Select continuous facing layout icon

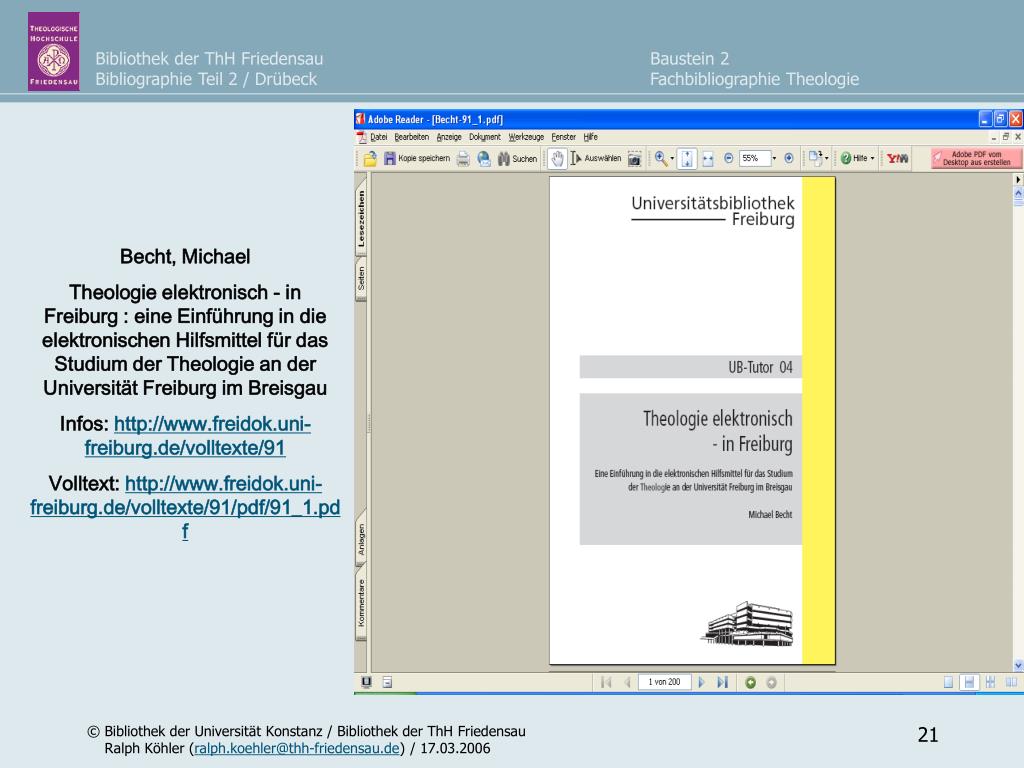click(991, 682)
